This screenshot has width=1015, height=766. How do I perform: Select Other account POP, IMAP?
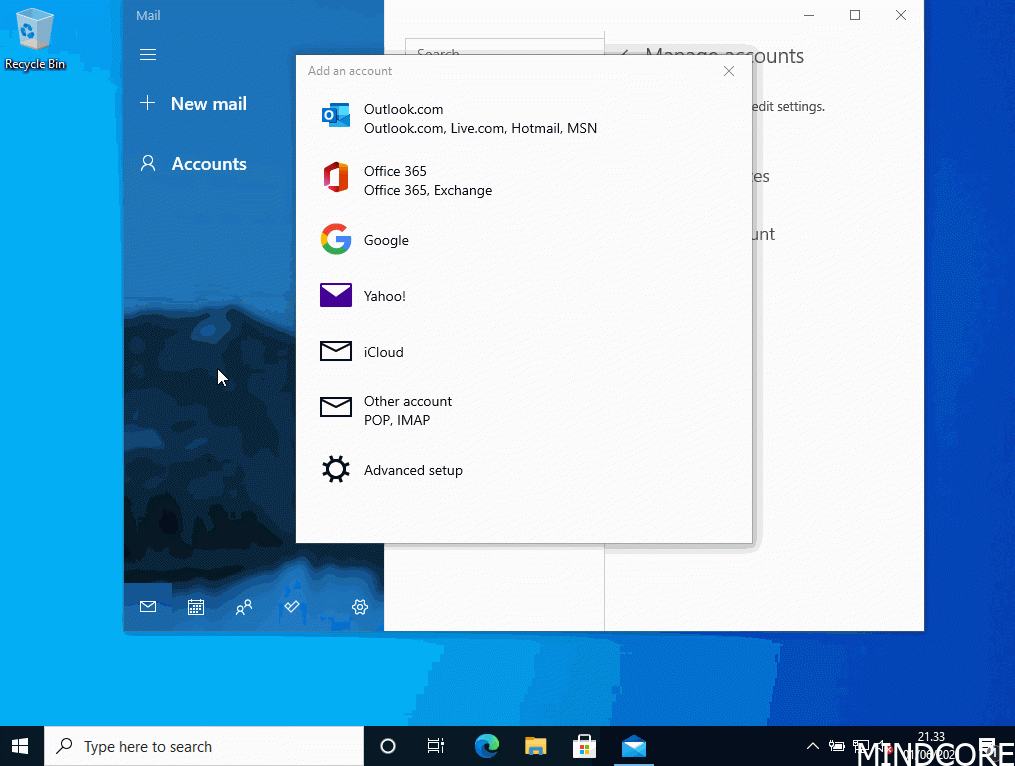tap(407, 410)
